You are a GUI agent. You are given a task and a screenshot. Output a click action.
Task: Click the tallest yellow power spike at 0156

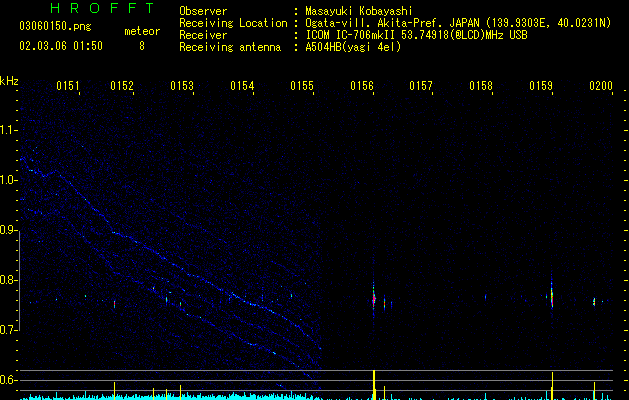tap(374, 385)
